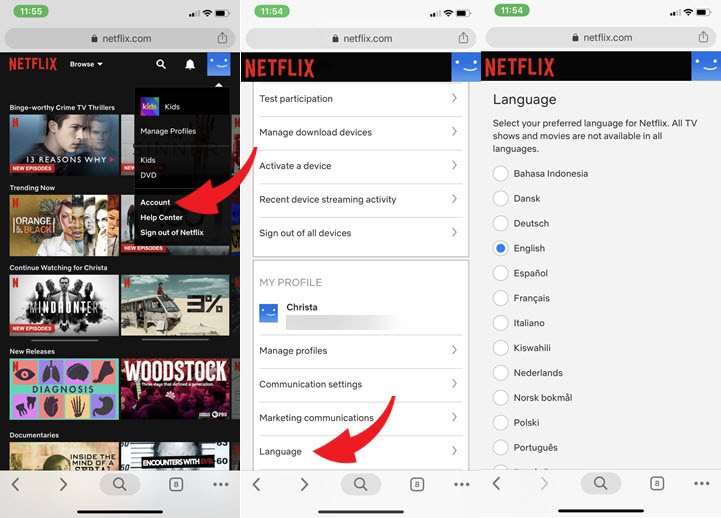Tap share icon in left screen address bar
721x518 pixels.
[x=222, y=38]
